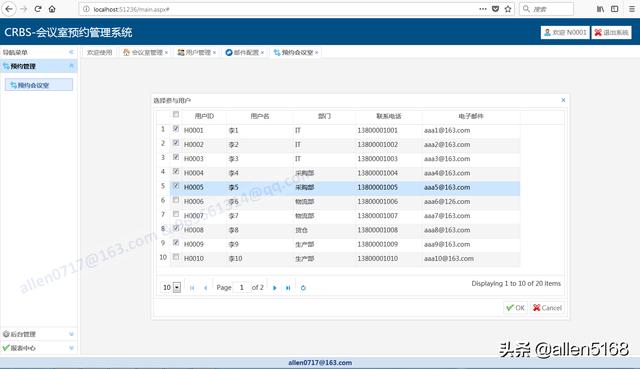
Task: Refresh the user list pager icon
Action: [303, 288]
